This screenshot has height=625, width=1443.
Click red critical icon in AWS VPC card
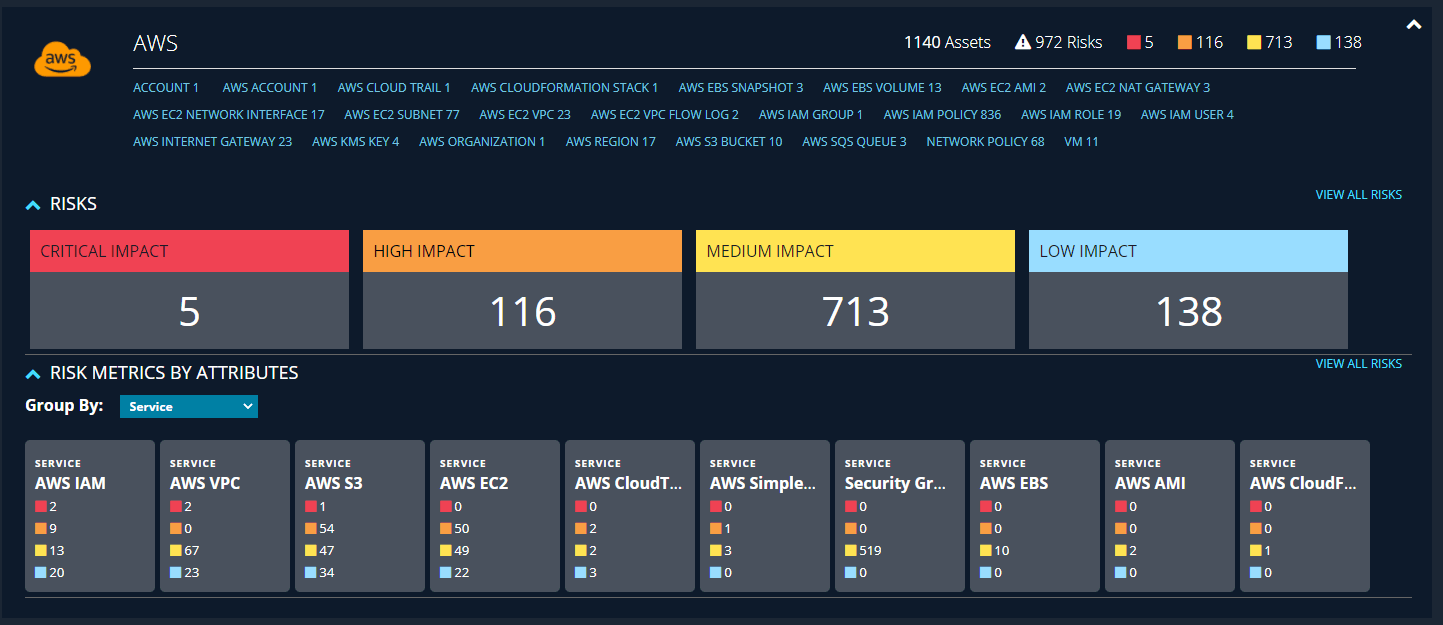pyautogui.click(x=176, y=507)
